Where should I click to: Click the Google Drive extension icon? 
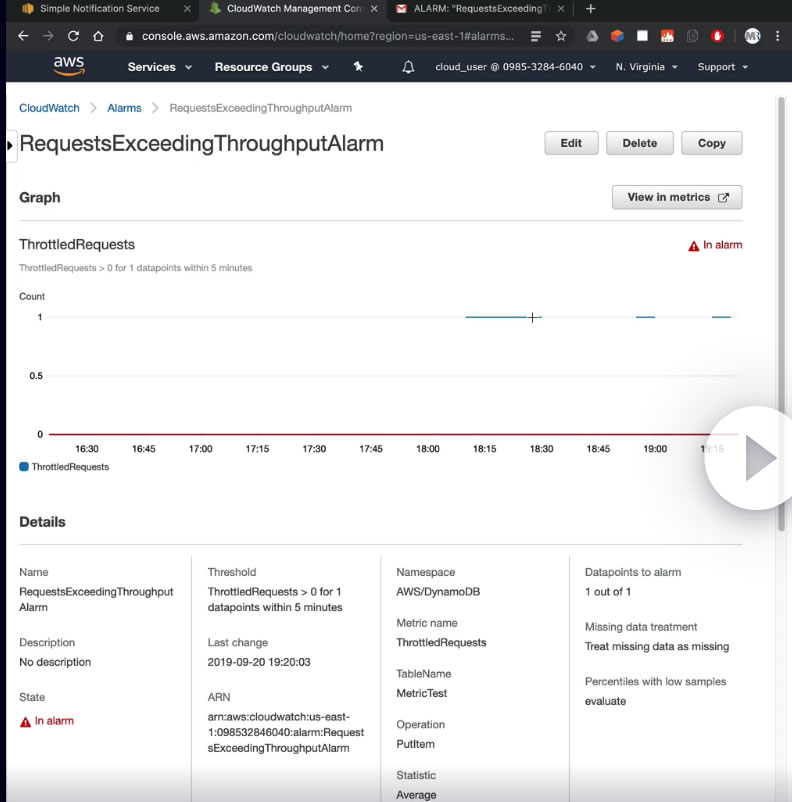click(592, 36)
